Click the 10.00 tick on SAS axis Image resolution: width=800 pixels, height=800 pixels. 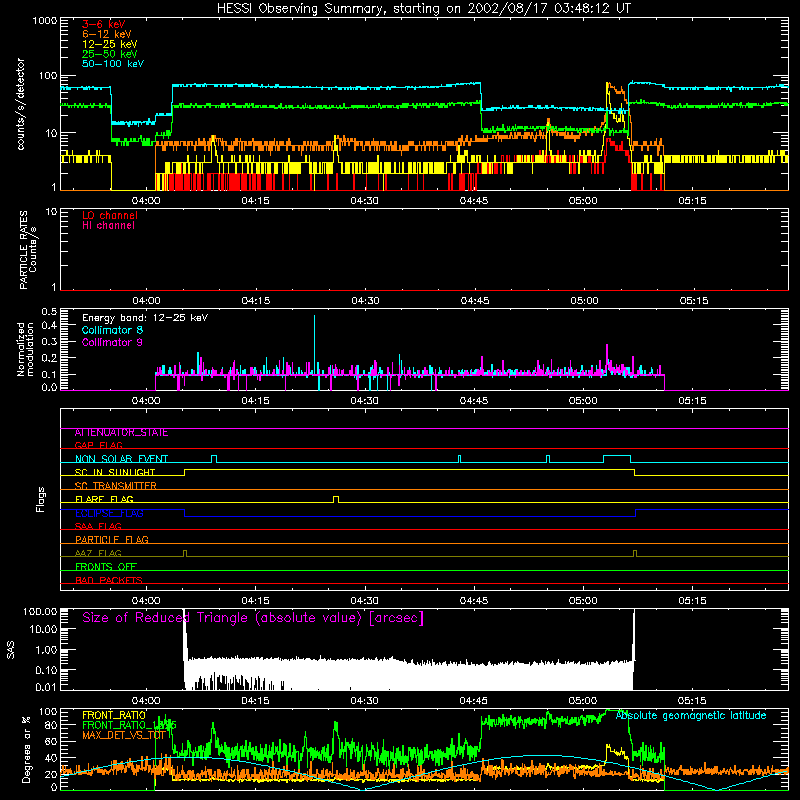click(x=43, y=629)
